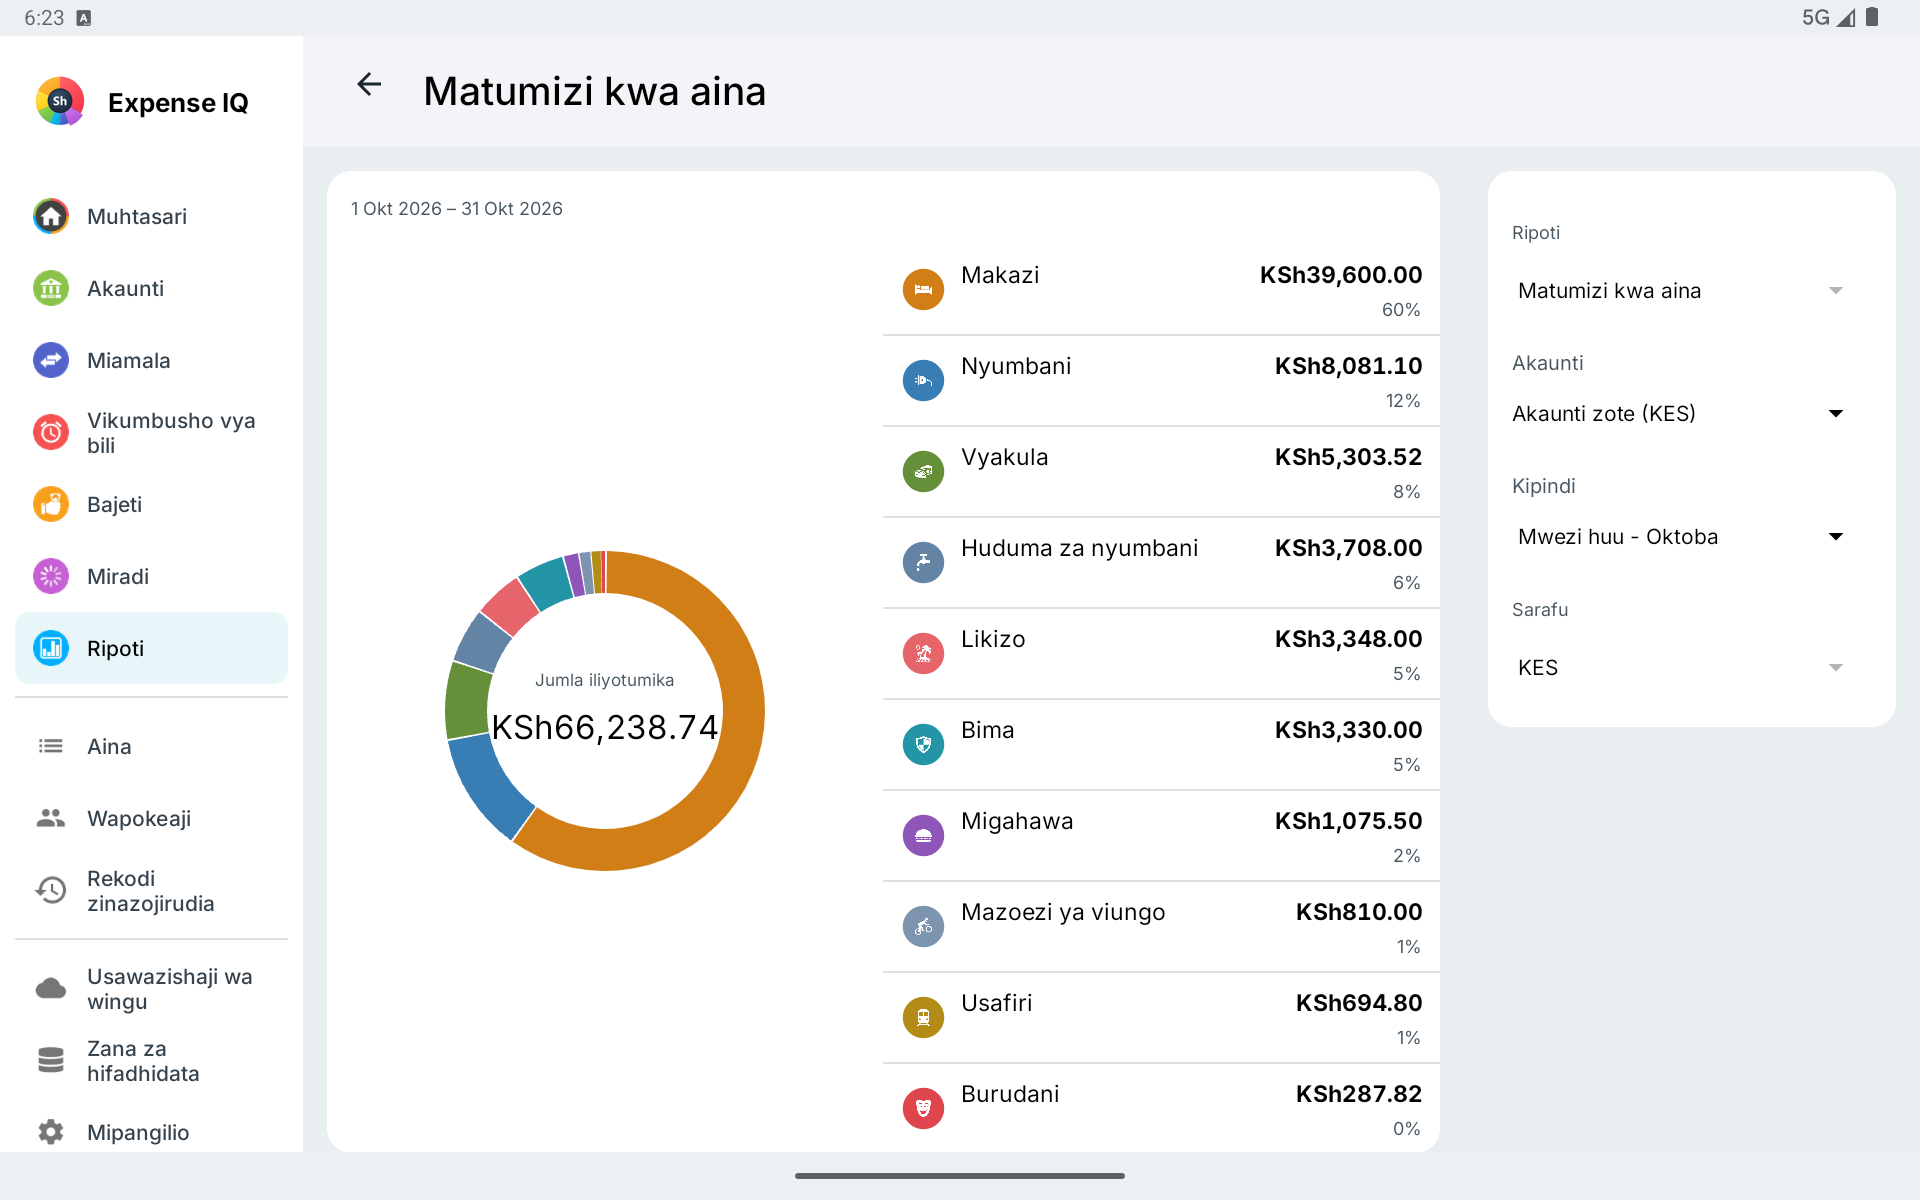Click the Migahawa restaurant category icon
This screenshot has width=1920, height=1200.
coord(923,836)
